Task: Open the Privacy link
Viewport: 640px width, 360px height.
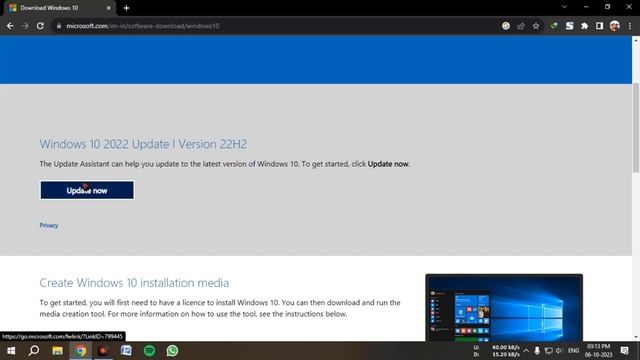Action: tap(49, 225)
